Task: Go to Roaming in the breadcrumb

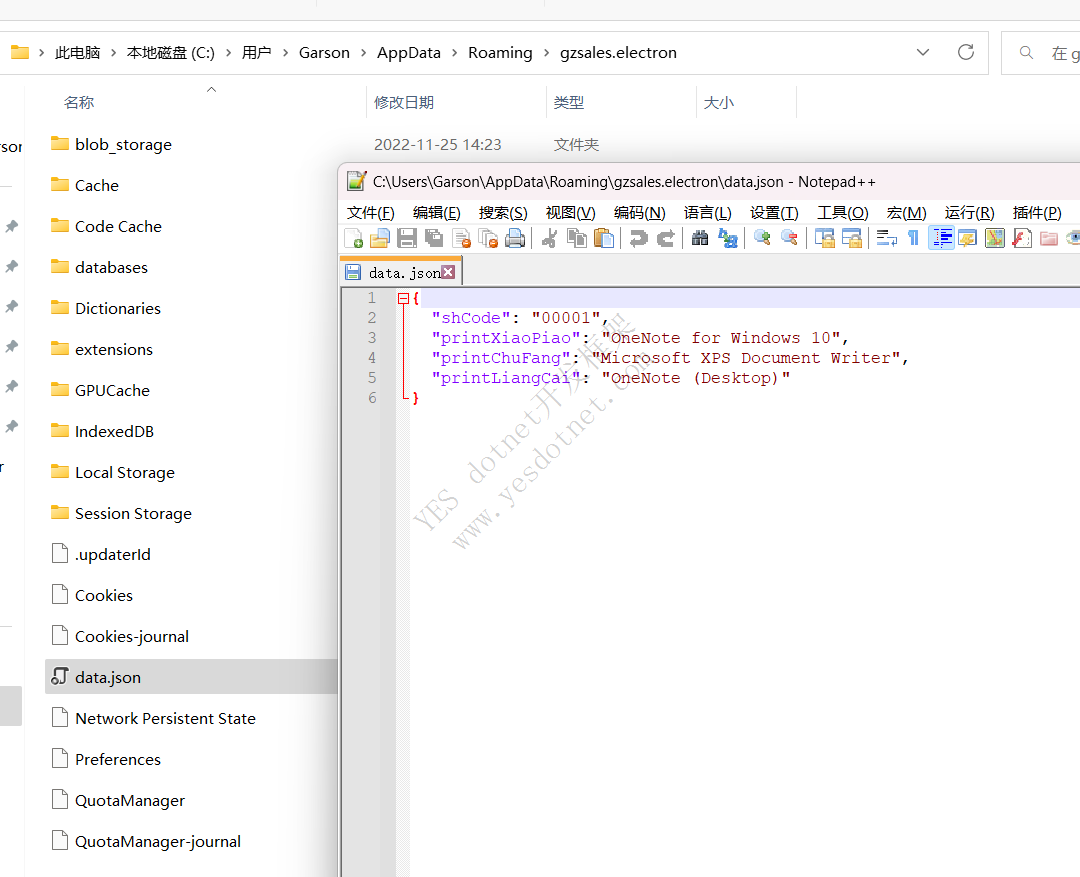Action: pos(500,53)
